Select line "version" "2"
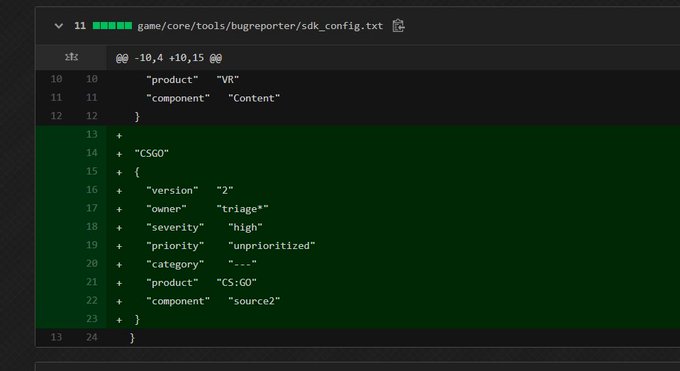Screen dimensions: 680x371 point(190,190)
